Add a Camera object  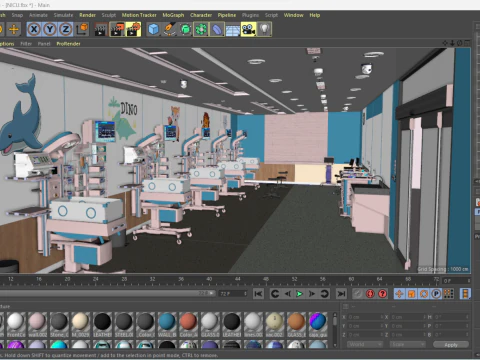(248, 29)
